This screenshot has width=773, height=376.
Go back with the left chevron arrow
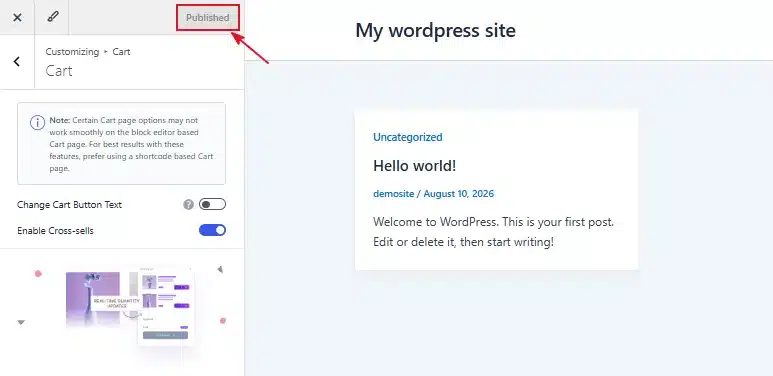click(x=17, y=62)
